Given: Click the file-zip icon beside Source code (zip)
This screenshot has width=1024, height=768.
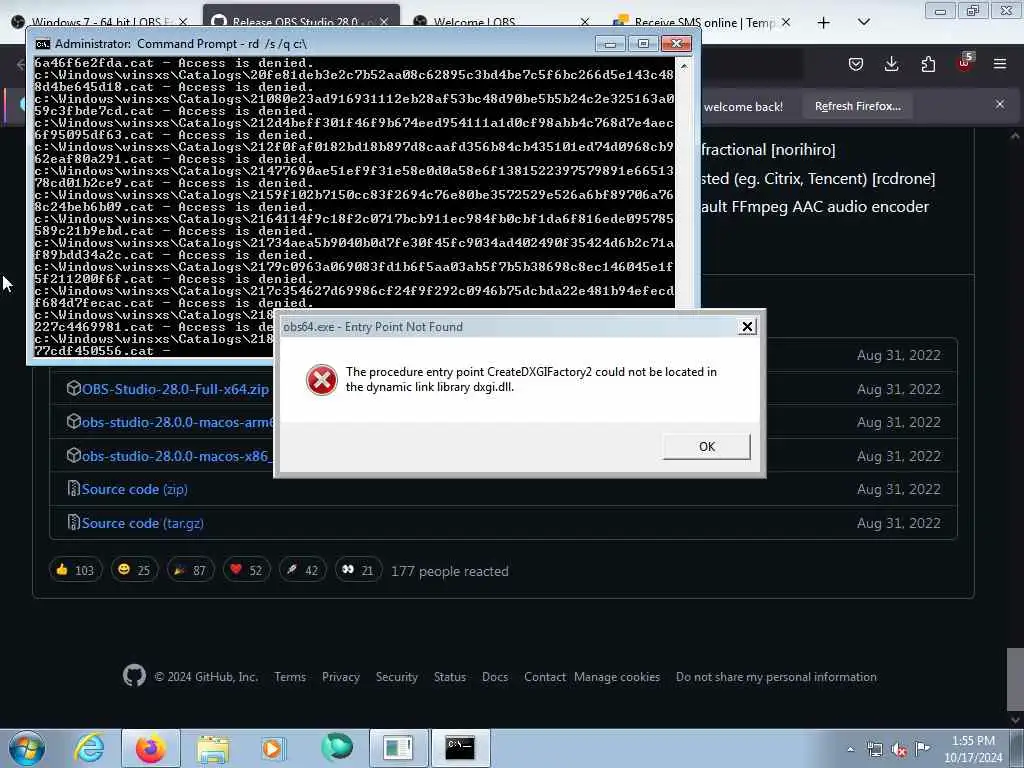Looking at the screenshot, I should (74, 488).
